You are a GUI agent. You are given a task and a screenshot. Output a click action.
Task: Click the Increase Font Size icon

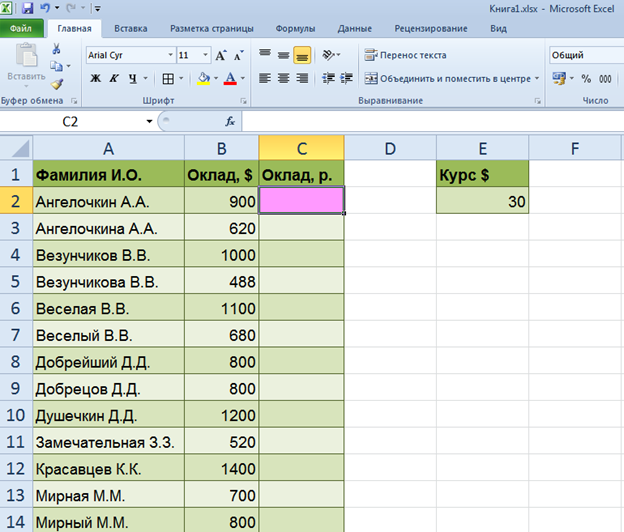pyautogui.click(x=221, y=55)
